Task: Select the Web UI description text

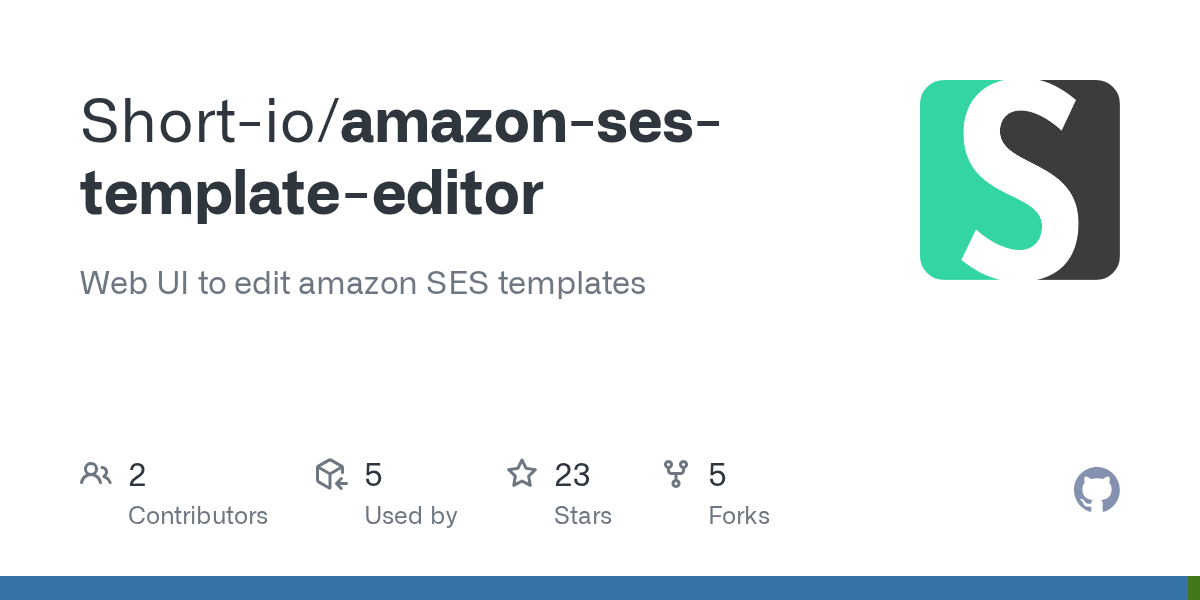Action: (362, 283)
